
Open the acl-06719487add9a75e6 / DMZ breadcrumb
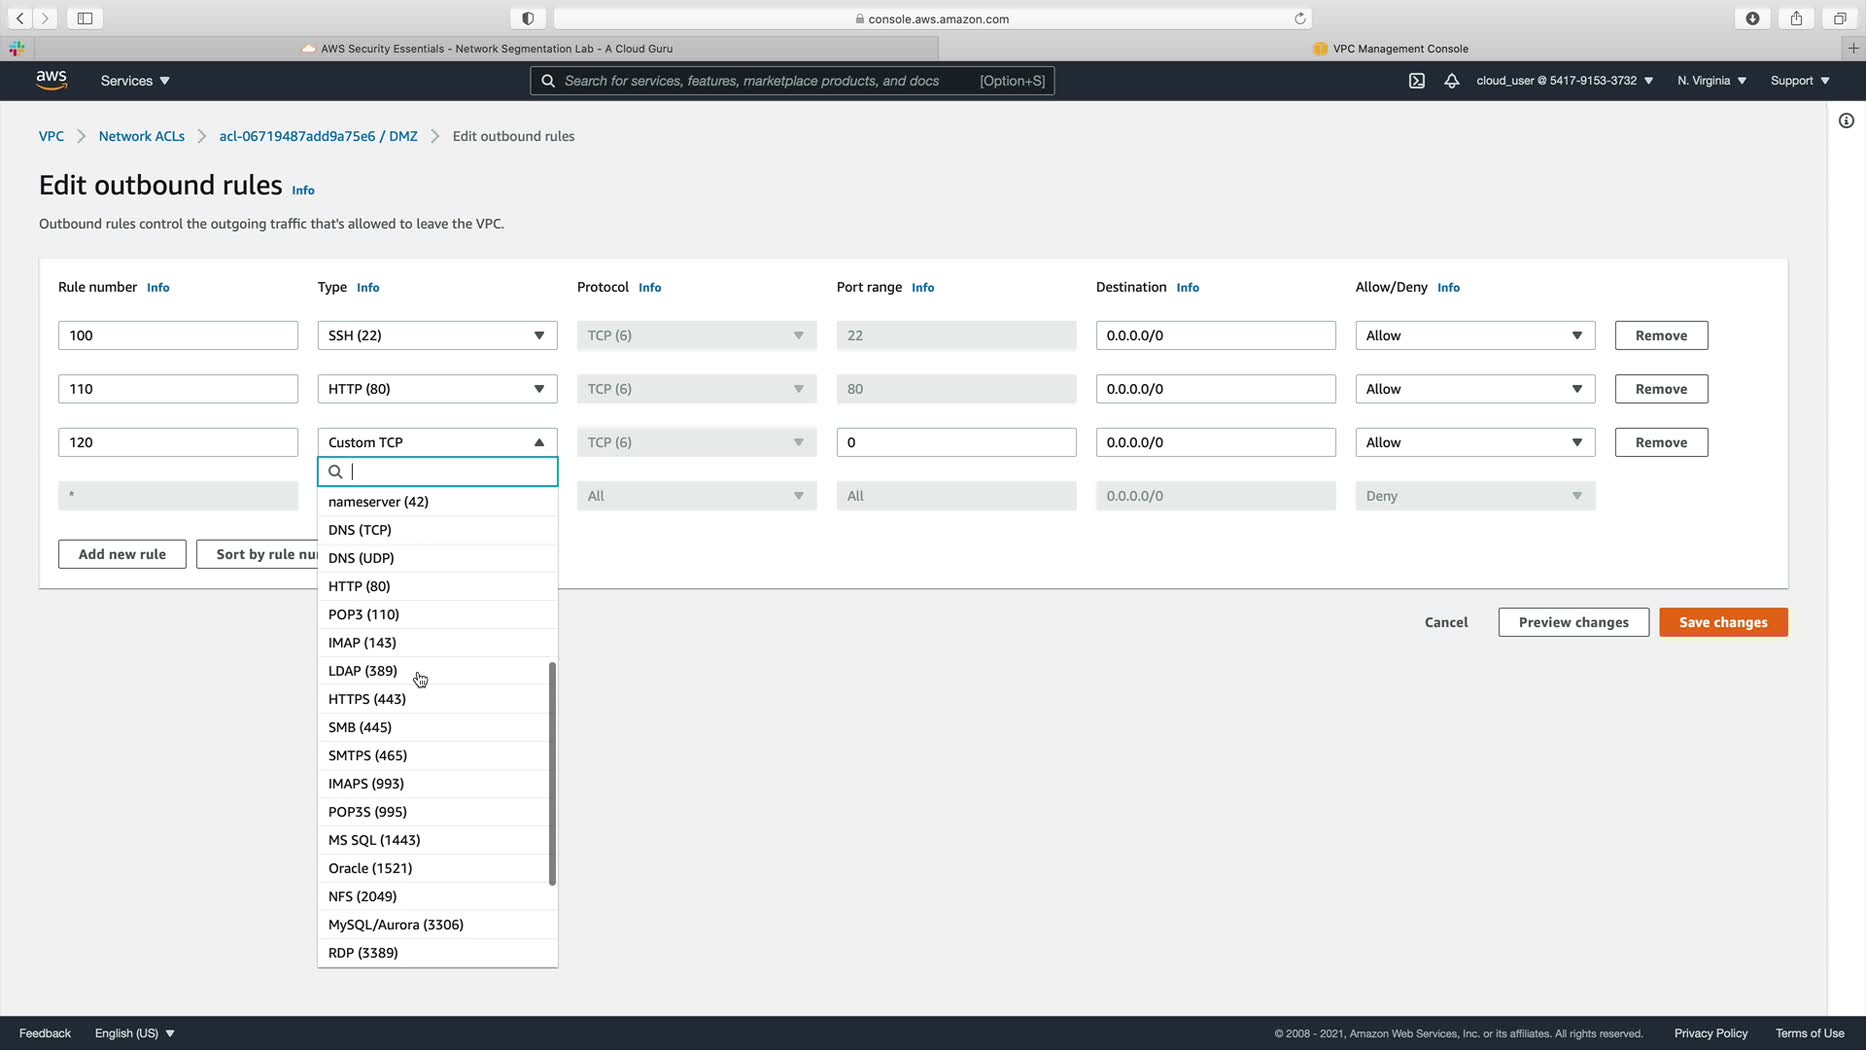(318, 136)
